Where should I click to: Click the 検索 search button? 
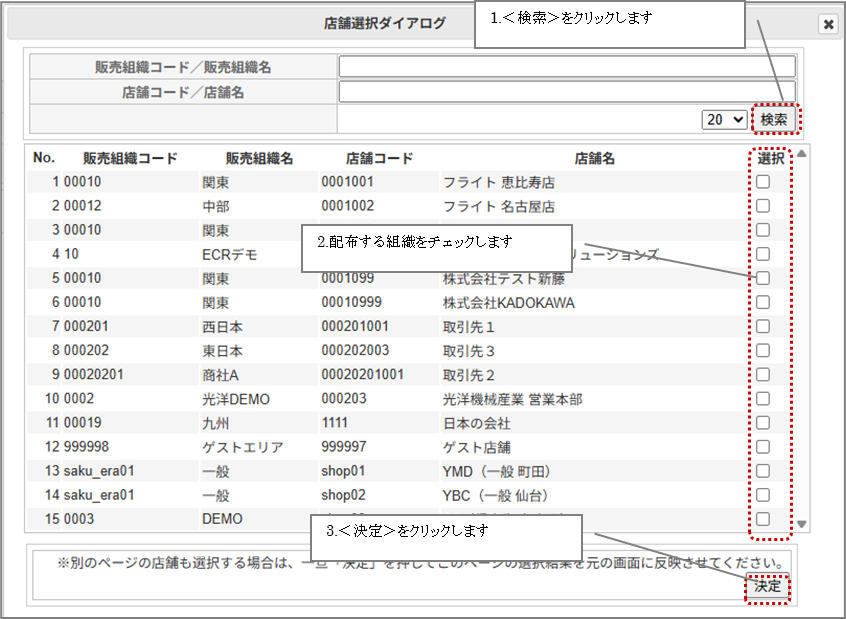pyautogui.click(x=774, y=119)
